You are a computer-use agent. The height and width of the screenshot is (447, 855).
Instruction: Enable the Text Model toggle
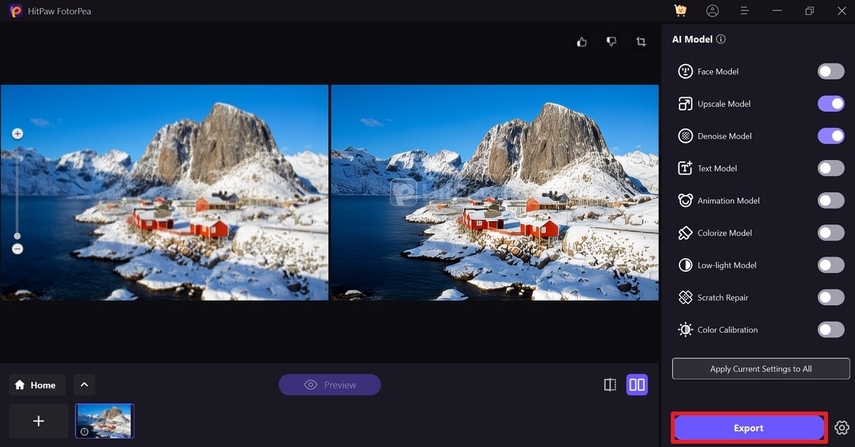pyautogui.click(x=831, y=168)
